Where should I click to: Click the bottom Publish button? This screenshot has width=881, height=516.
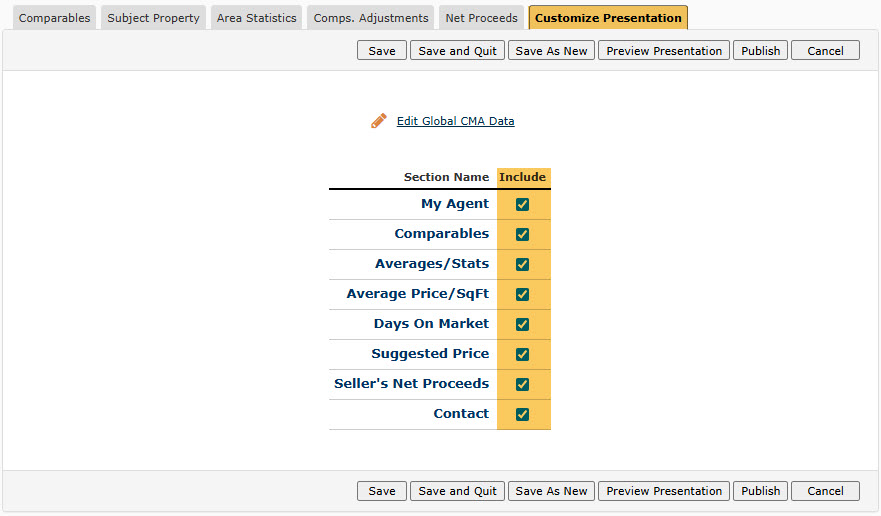pyautogui.click(x=760, y=491)
